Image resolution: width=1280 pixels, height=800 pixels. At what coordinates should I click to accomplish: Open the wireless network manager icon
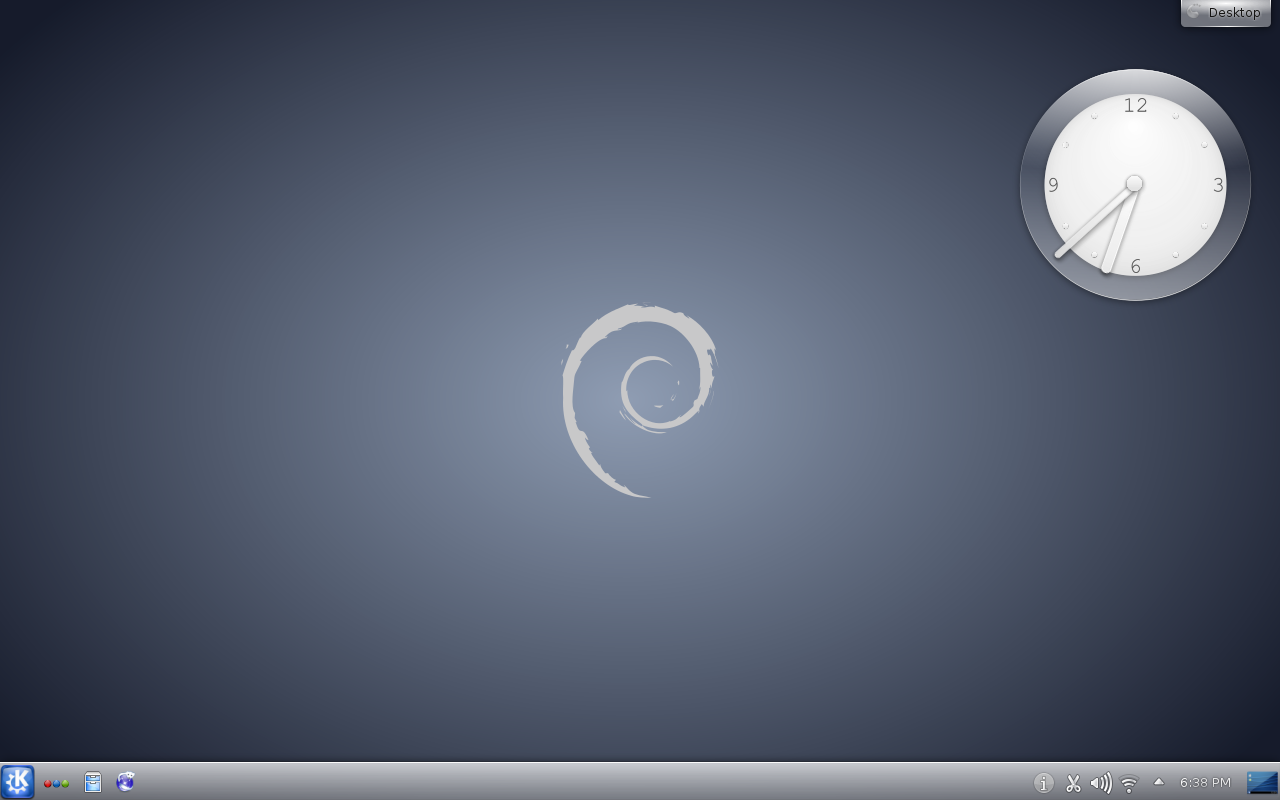(1129, 784)
